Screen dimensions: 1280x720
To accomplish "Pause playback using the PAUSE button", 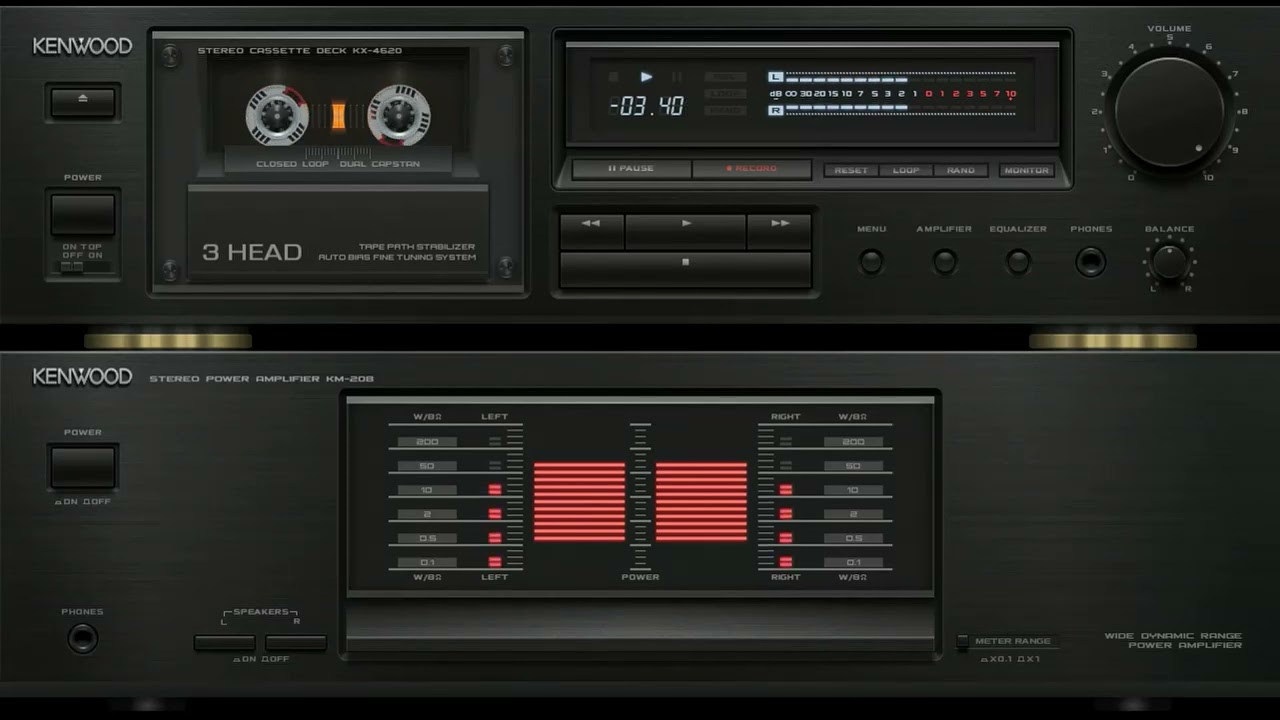I will [x=631, y=169].
